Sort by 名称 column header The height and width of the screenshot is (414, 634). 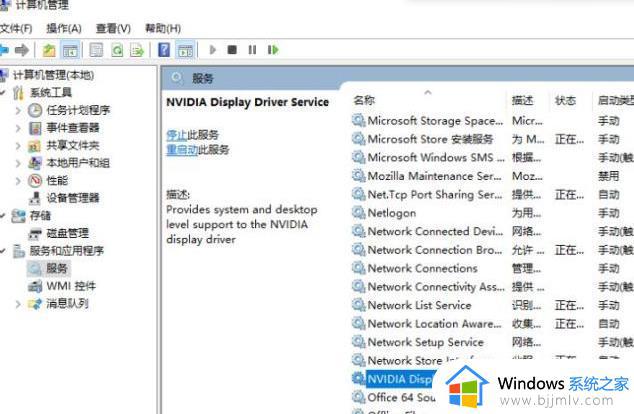[x=364, y=100]
